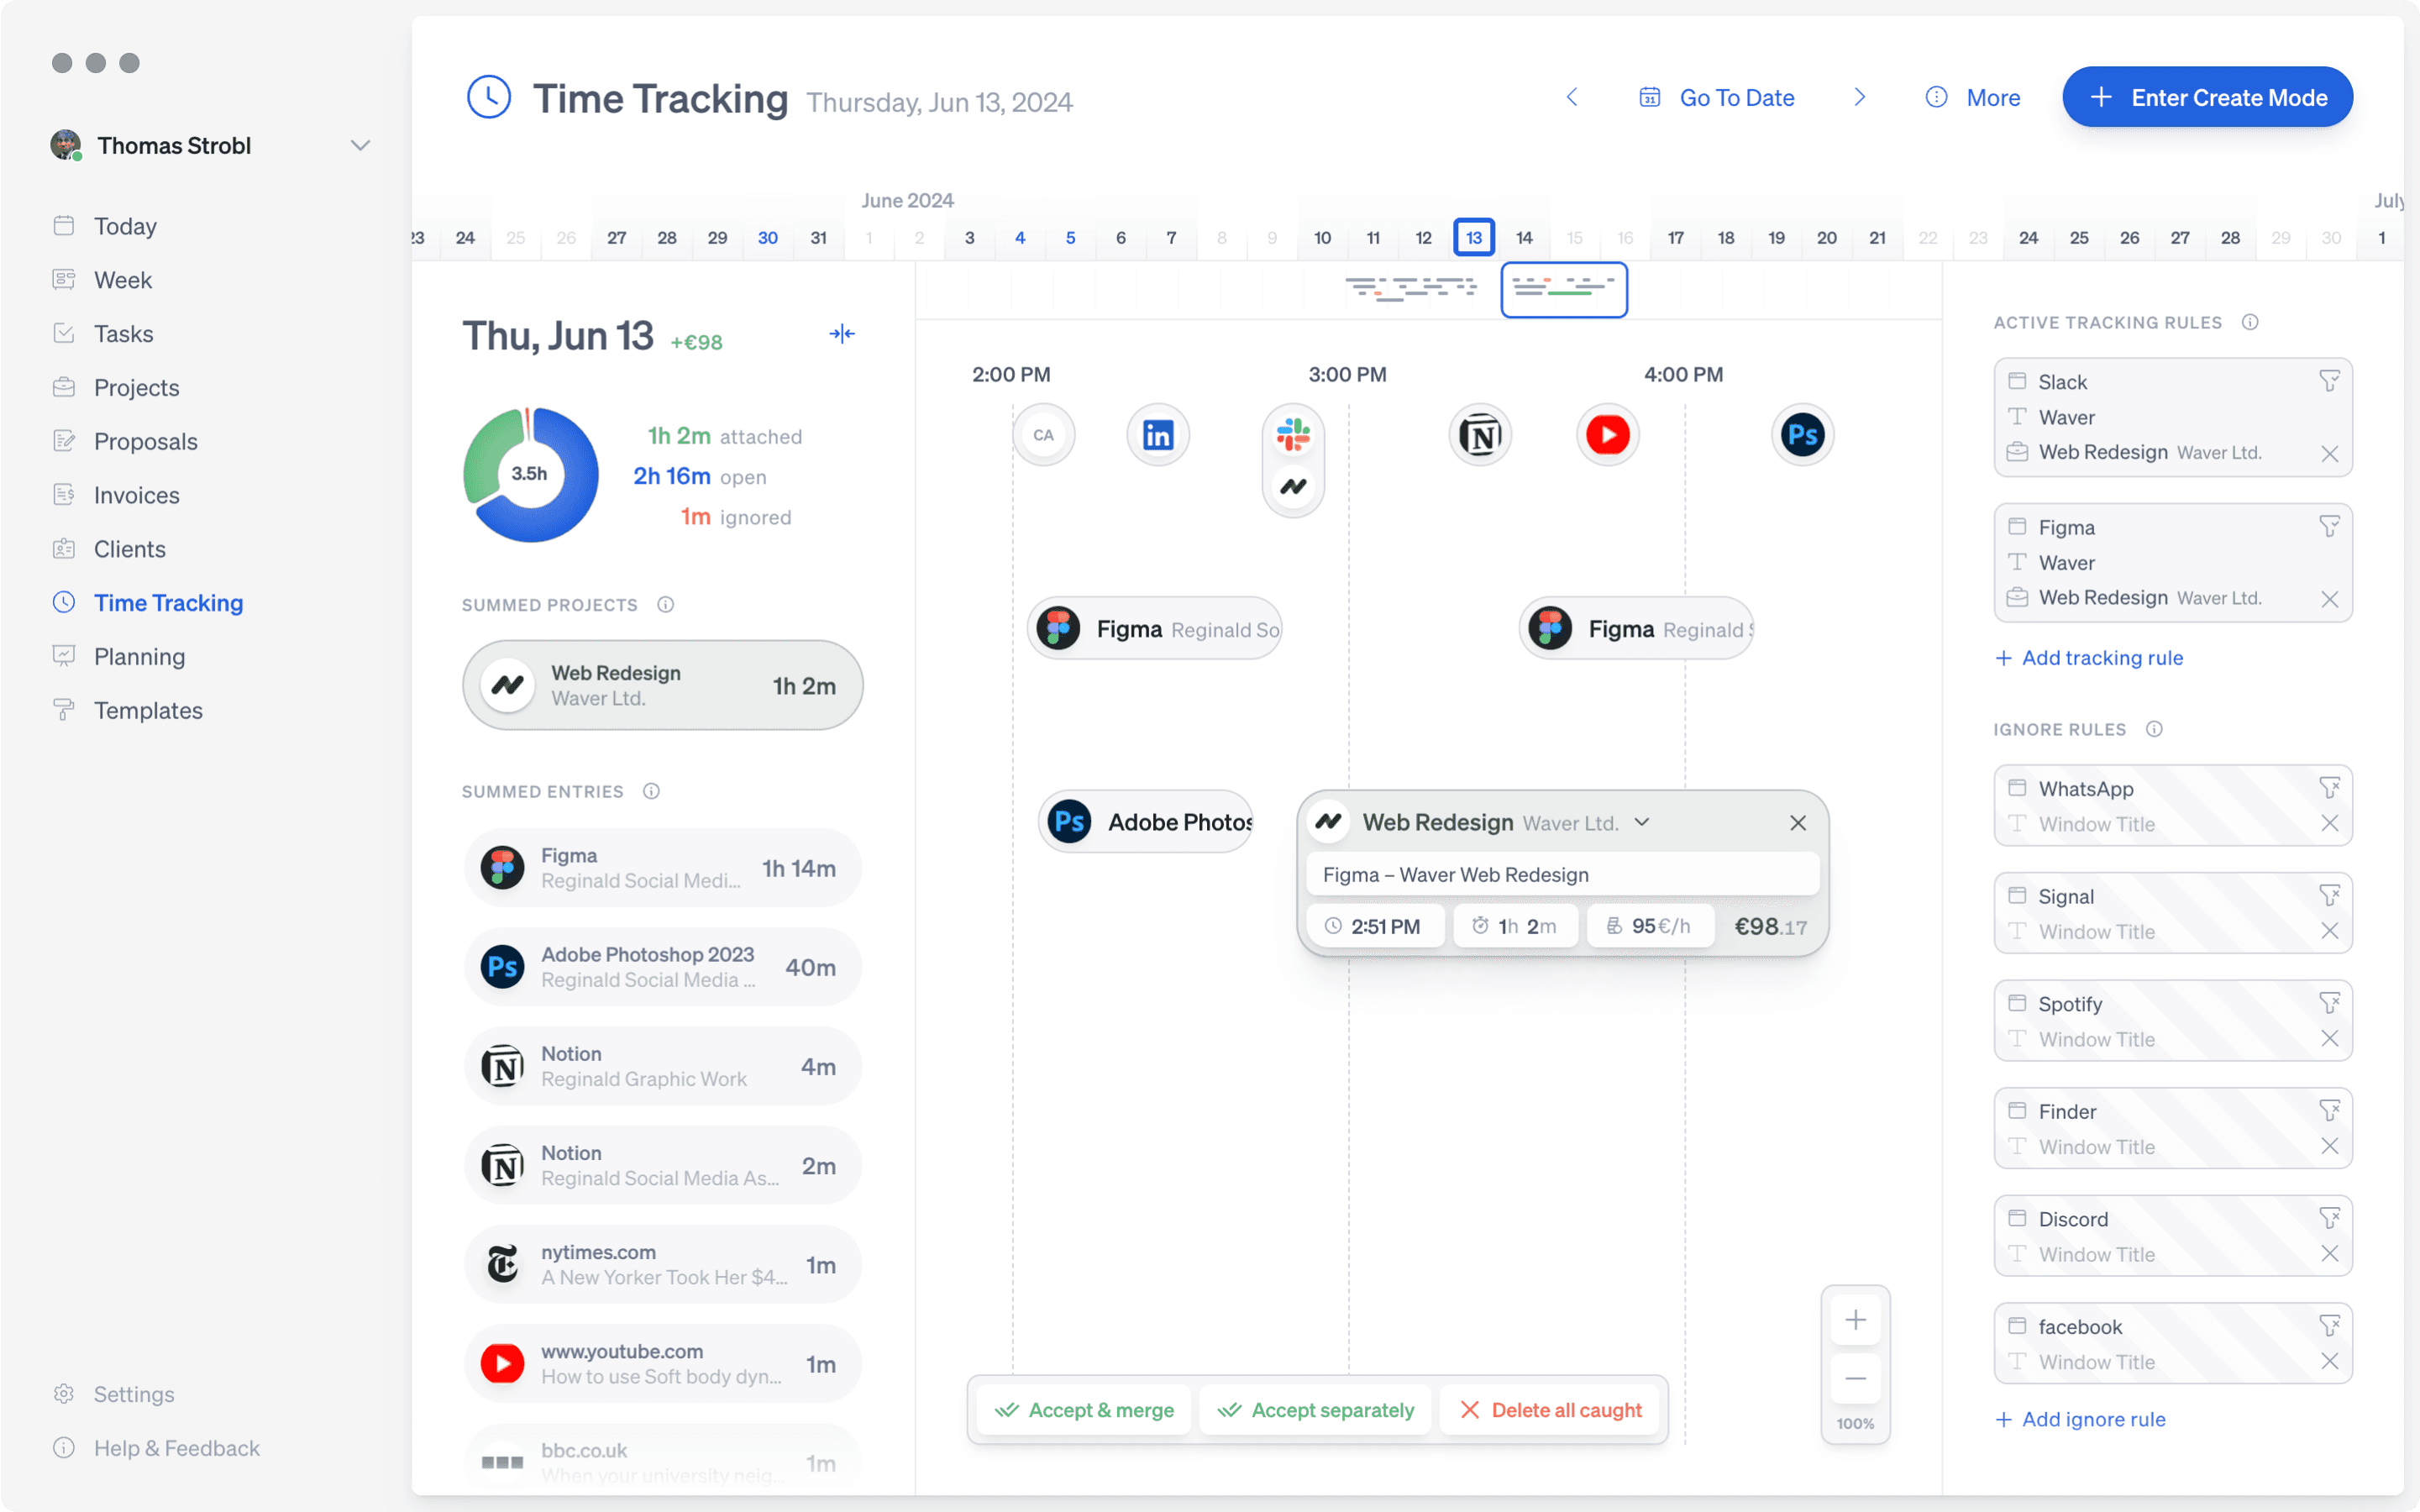
Task: Go to the next day with right chevron
Action: click(x=1859, y=97)
